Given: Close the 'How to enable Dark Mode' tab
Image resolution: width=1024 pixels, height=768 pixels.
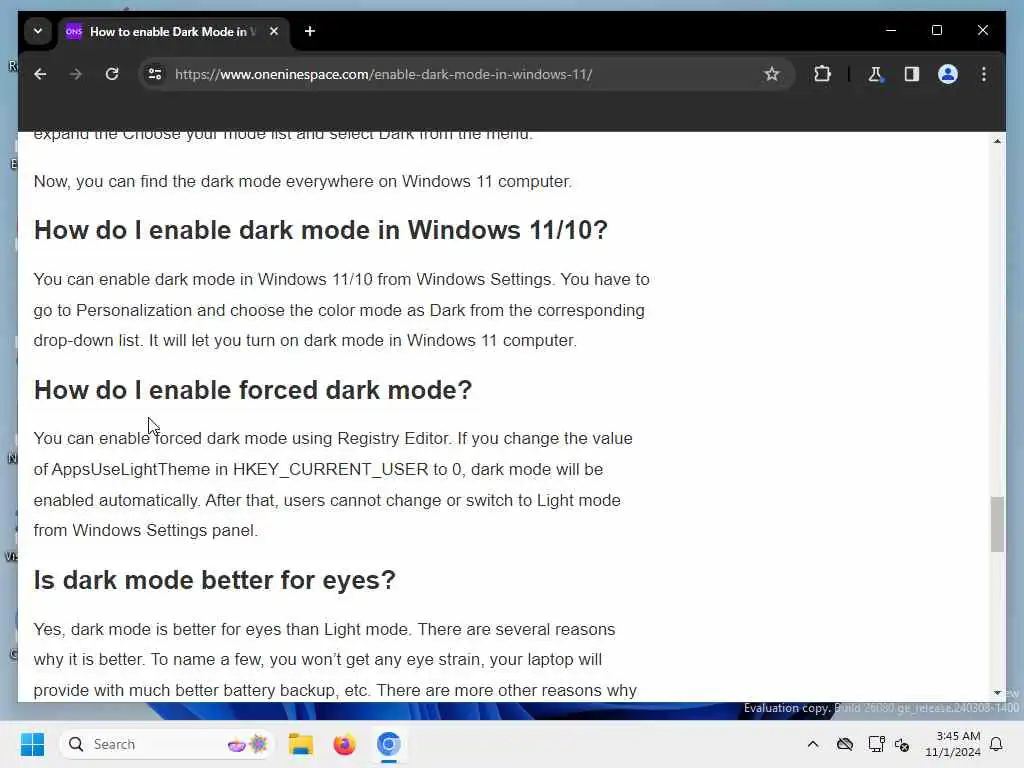Looking at the screenshot, I should point(274,31).
